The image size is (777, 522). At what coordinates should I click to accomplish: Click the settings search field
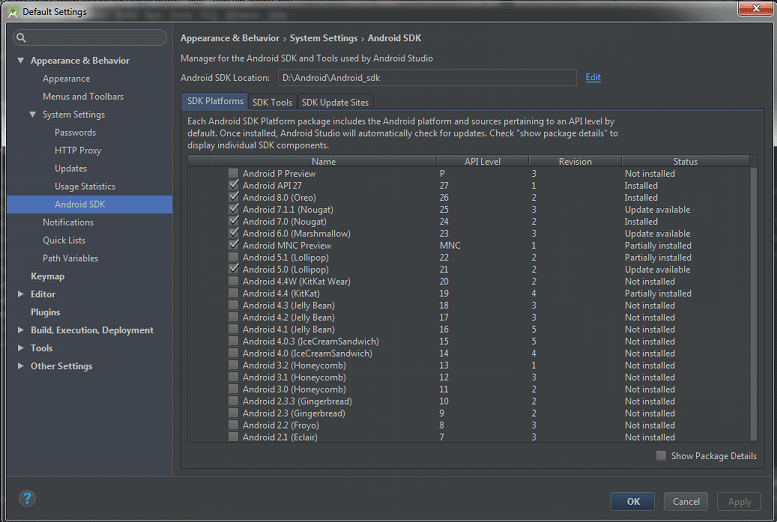tap(90, 38)
